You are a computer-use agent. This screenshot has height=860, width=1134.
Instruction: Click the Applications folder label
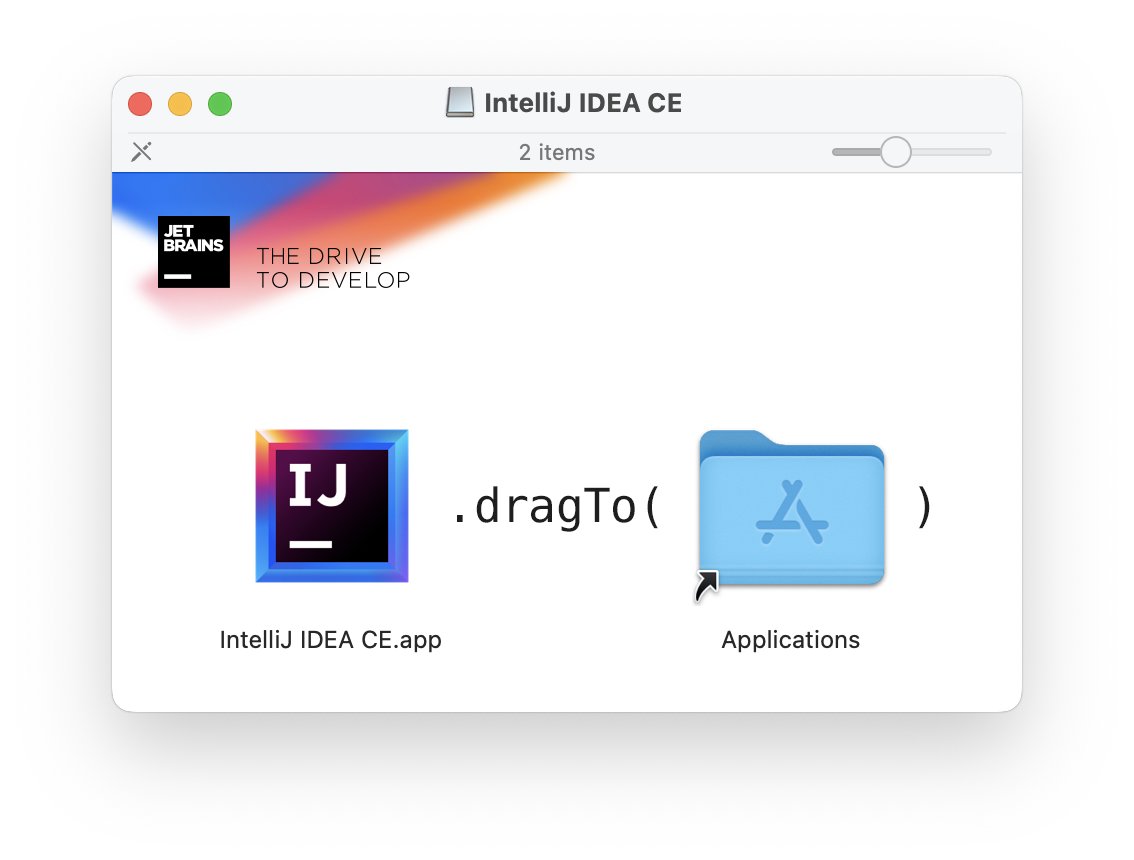pyautogui.click(x=790, y=640)
